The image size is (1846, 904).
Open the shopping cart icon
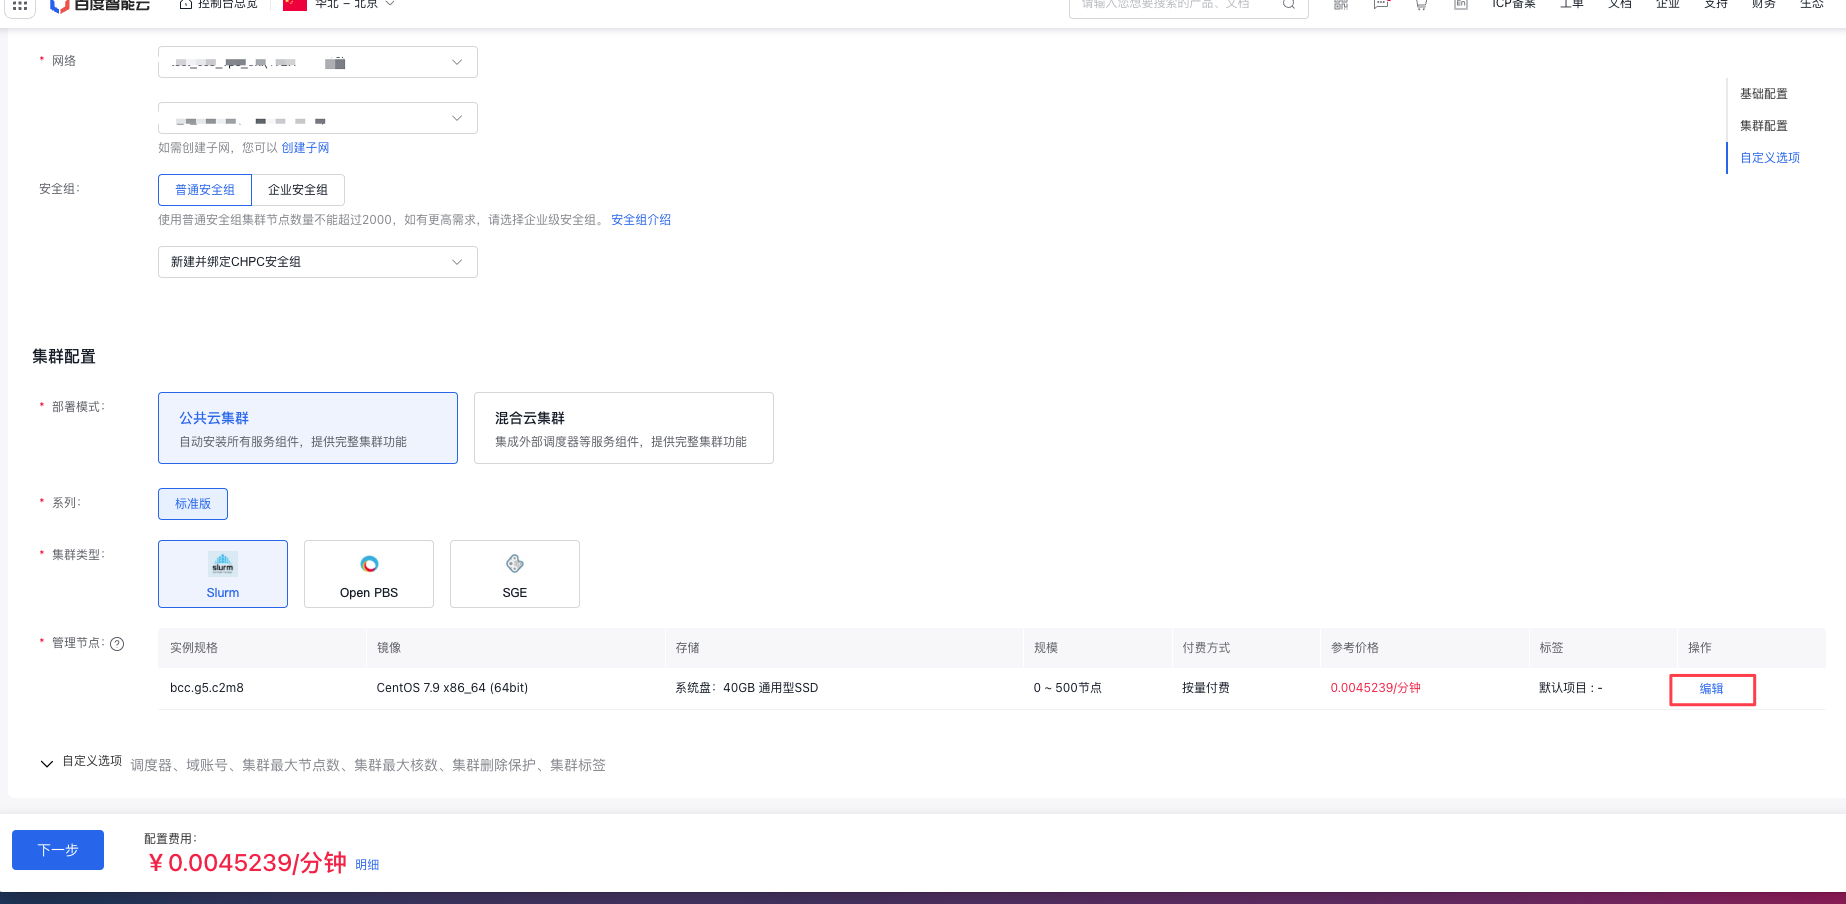(1421, 5)
